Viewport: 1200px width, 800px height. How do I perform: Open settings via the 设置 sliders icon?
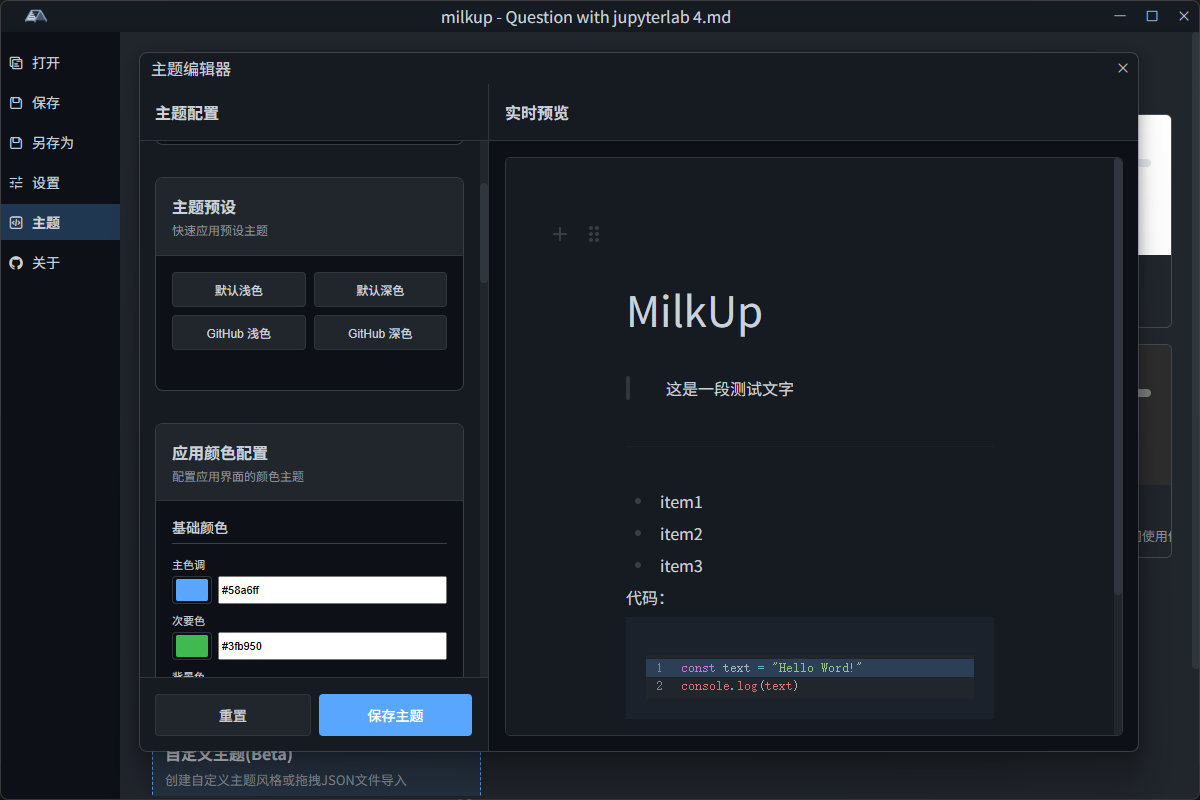click(14, 182)
